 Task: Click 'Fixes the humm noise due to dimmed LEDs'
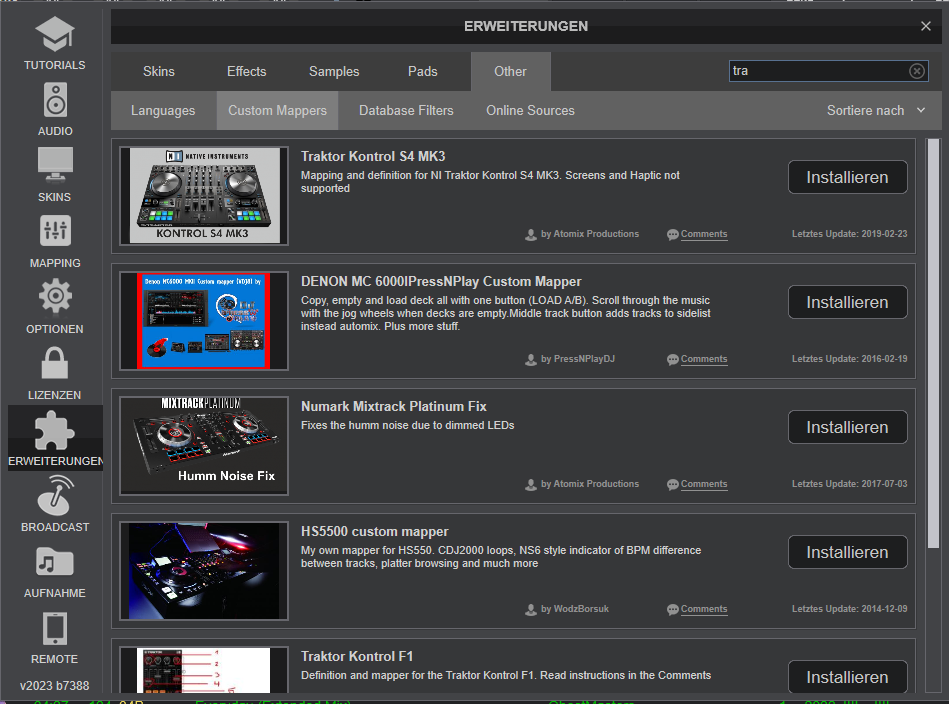pyautogui.click(x=408, y=426)
